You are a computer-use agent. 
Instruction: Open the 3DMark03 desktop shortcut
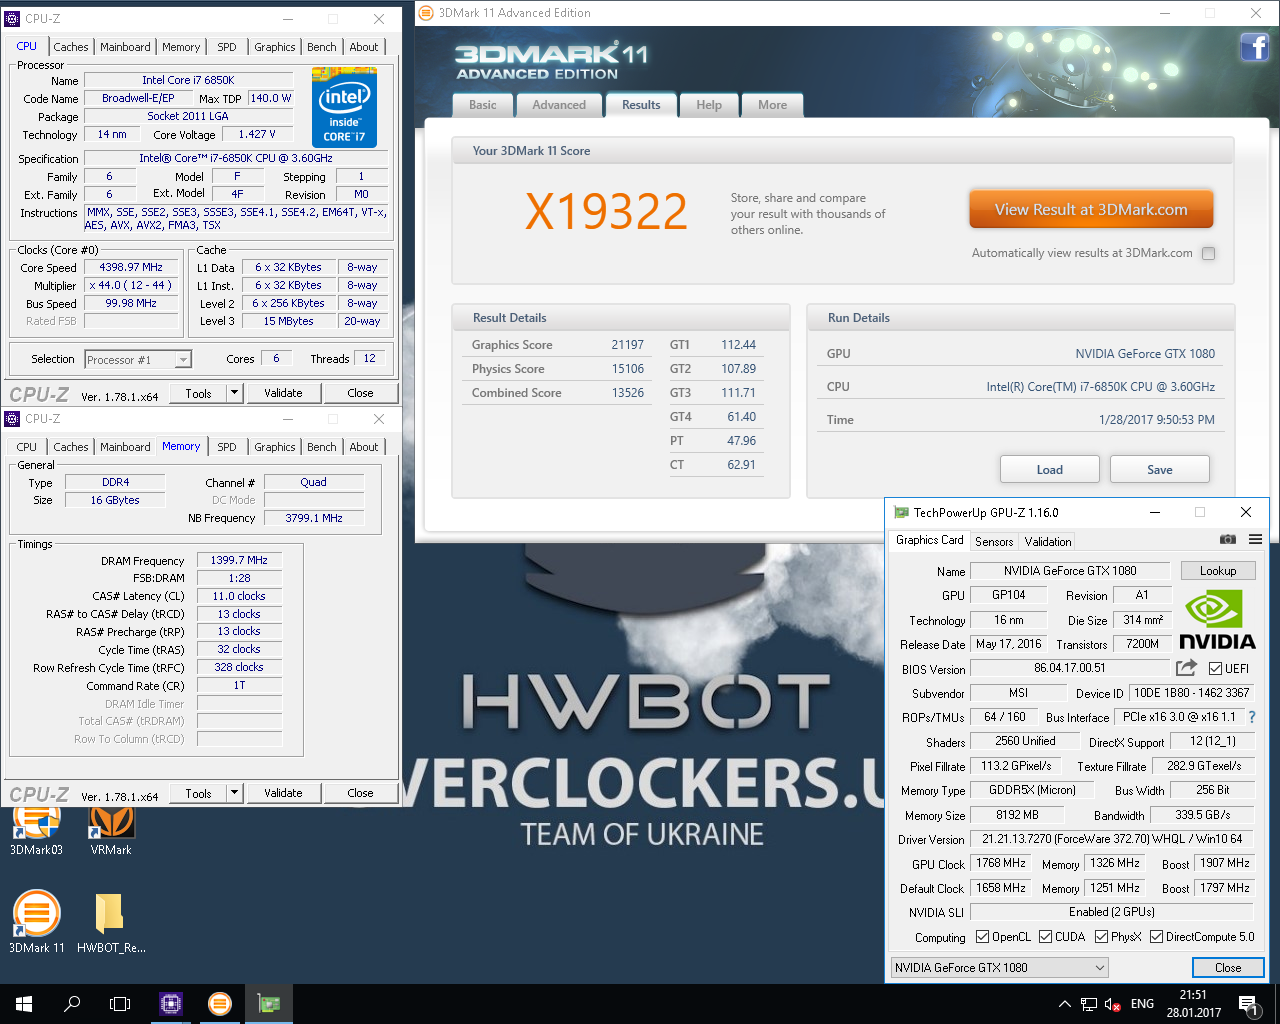coord(36,828)
